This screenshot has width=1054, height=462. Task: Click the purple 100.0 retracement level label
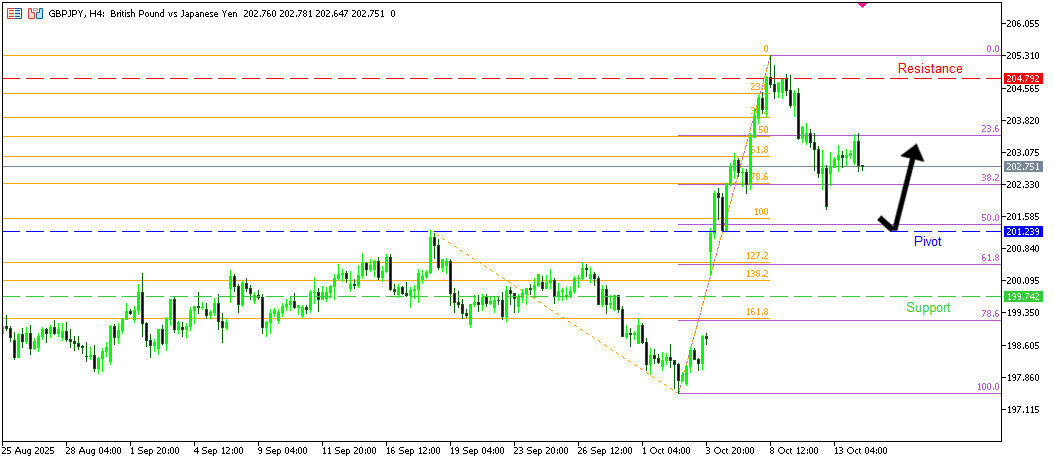987,387
